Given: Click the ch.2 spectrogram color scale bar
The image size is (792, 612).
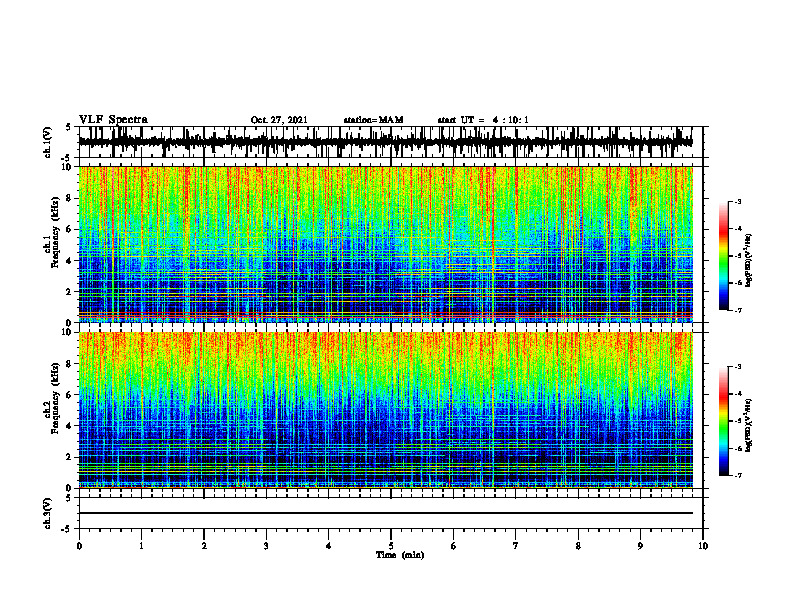Looking at the screenshot, I should (723, 421).
